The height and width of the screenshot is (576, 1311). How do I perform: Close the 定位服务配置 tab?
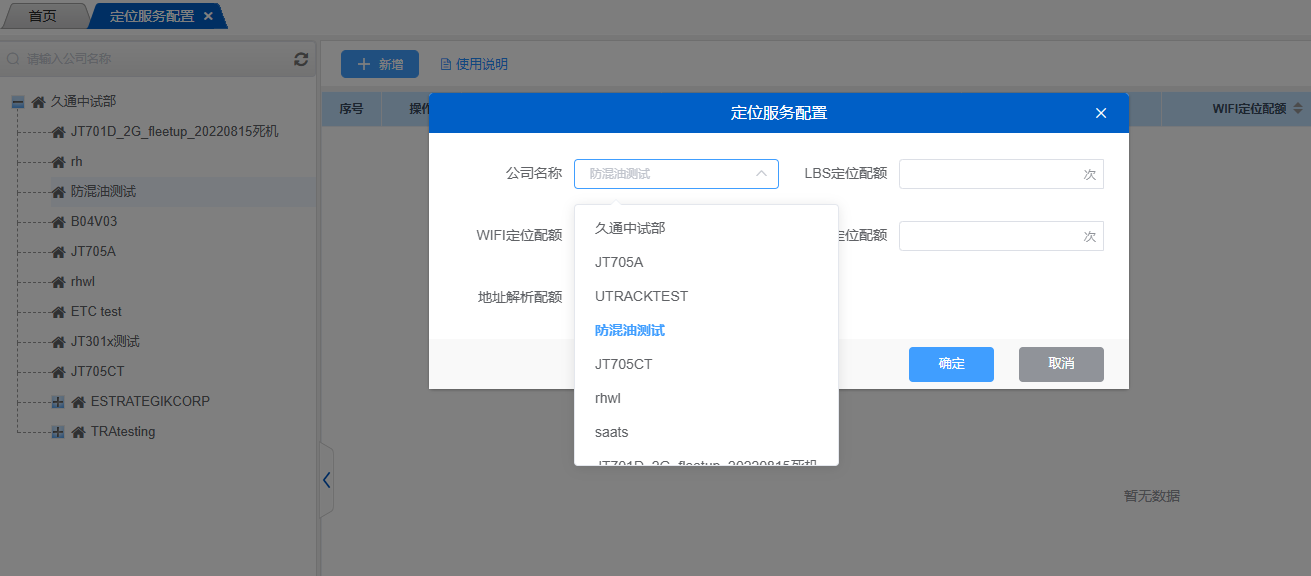tap(208, 16)
